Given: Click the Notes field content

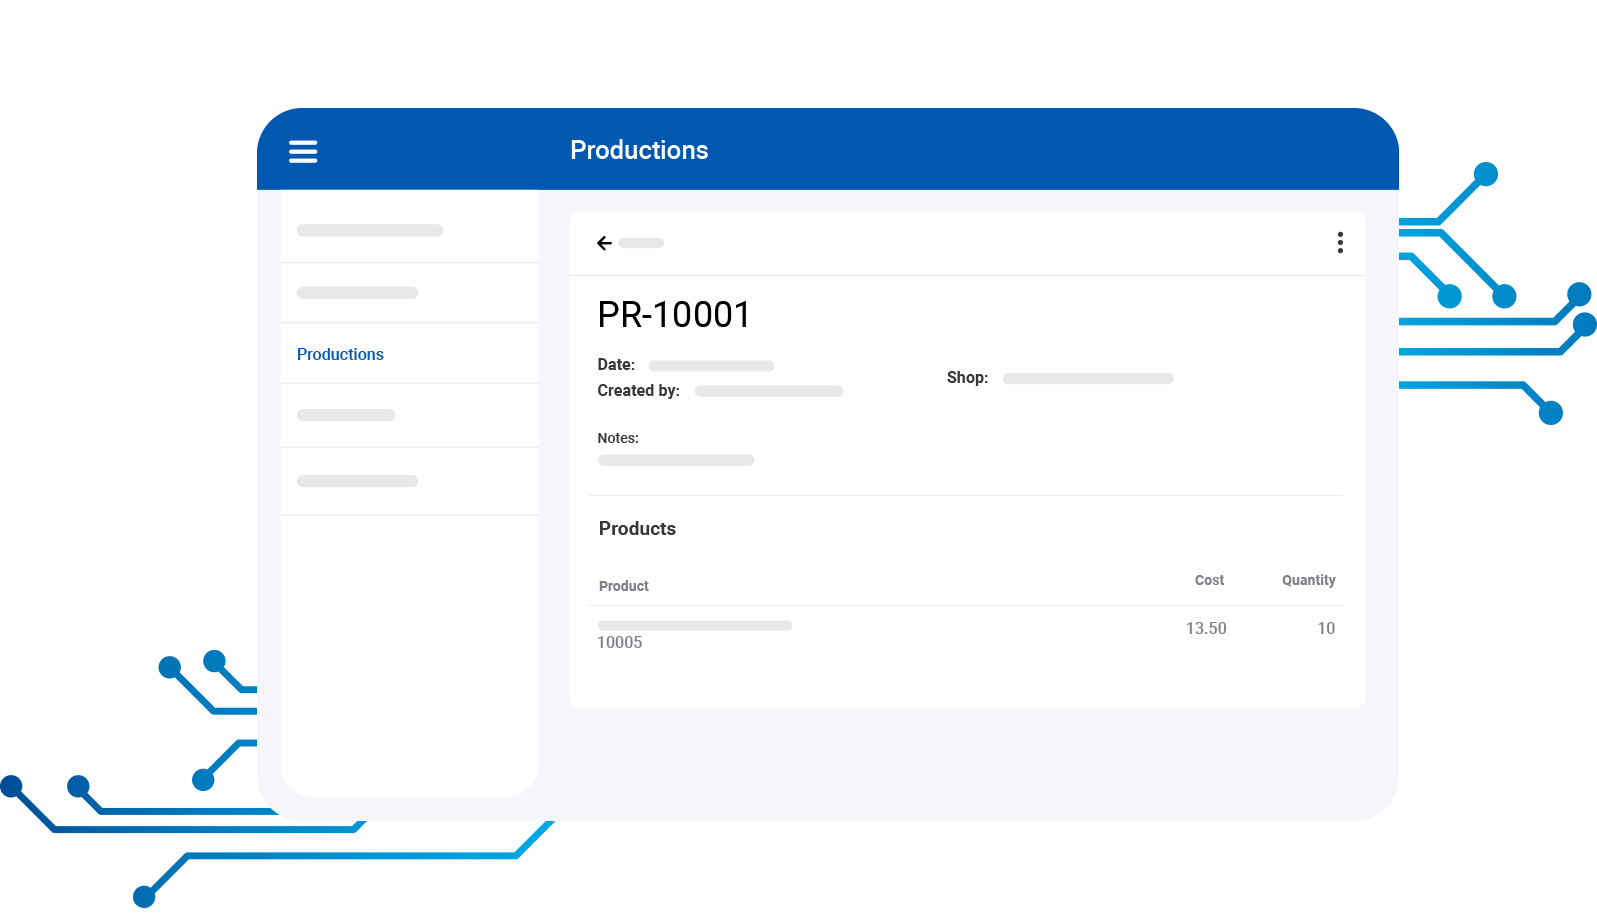Looking at the screenshot, I should pos(676,460).
